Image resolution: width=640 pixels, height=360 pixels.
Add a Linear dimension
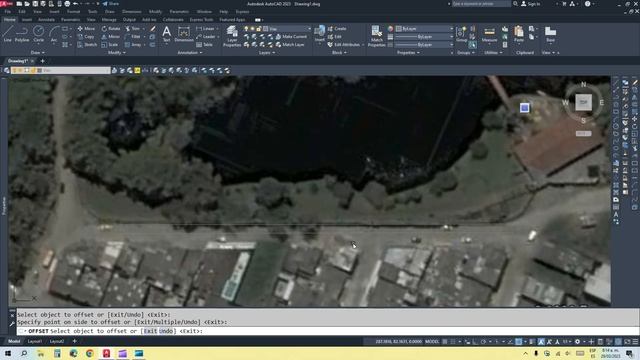205,29
